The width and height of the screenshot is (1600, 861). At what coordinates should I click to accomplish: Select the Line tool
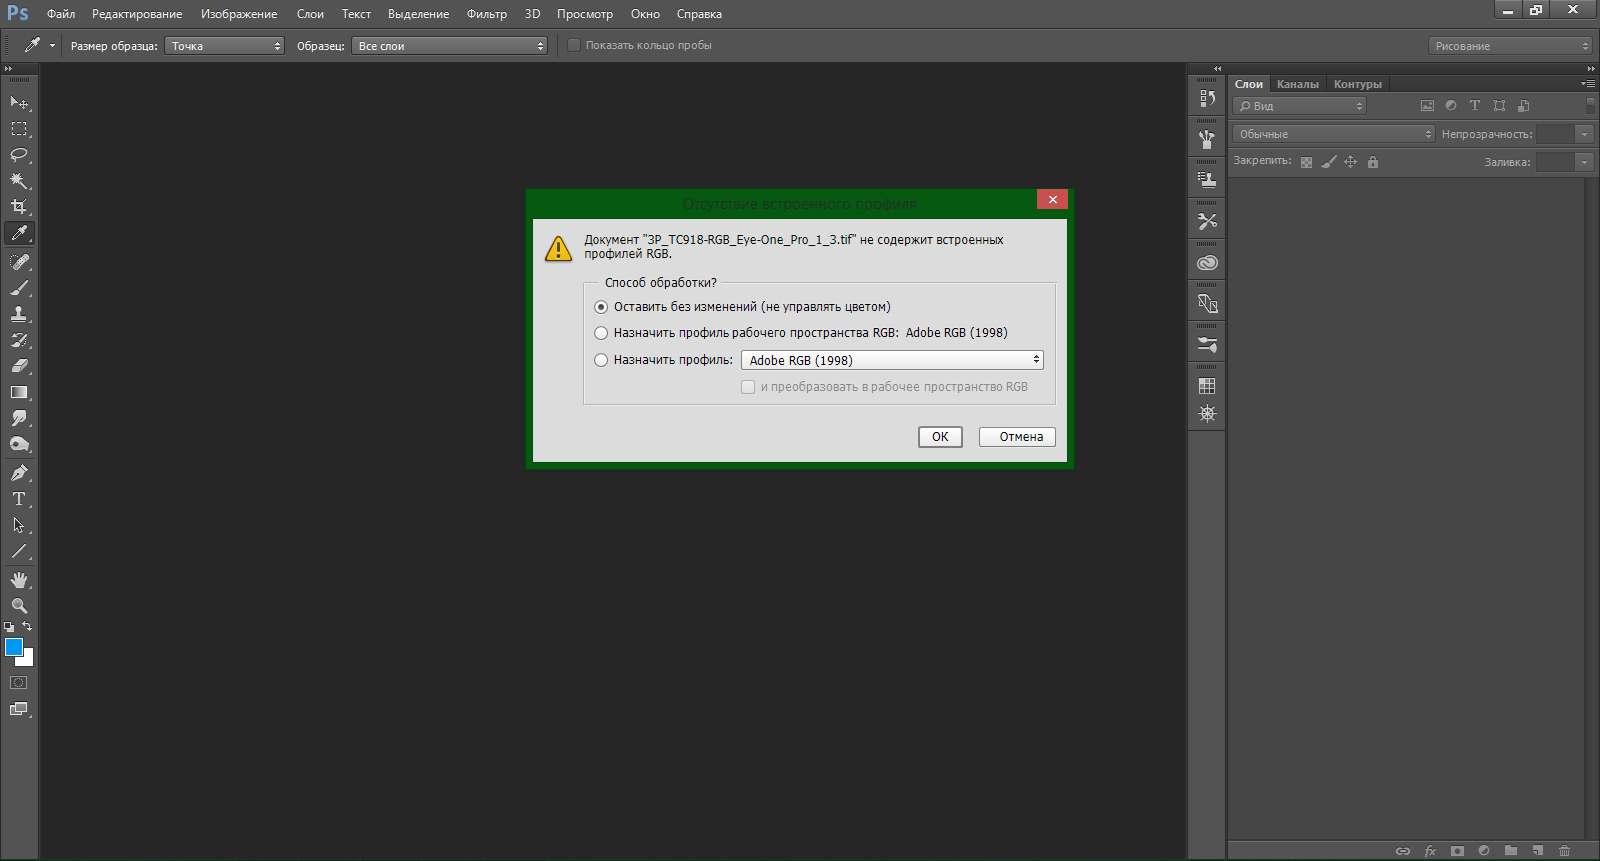pyautogui.click(x=19, y=551)
